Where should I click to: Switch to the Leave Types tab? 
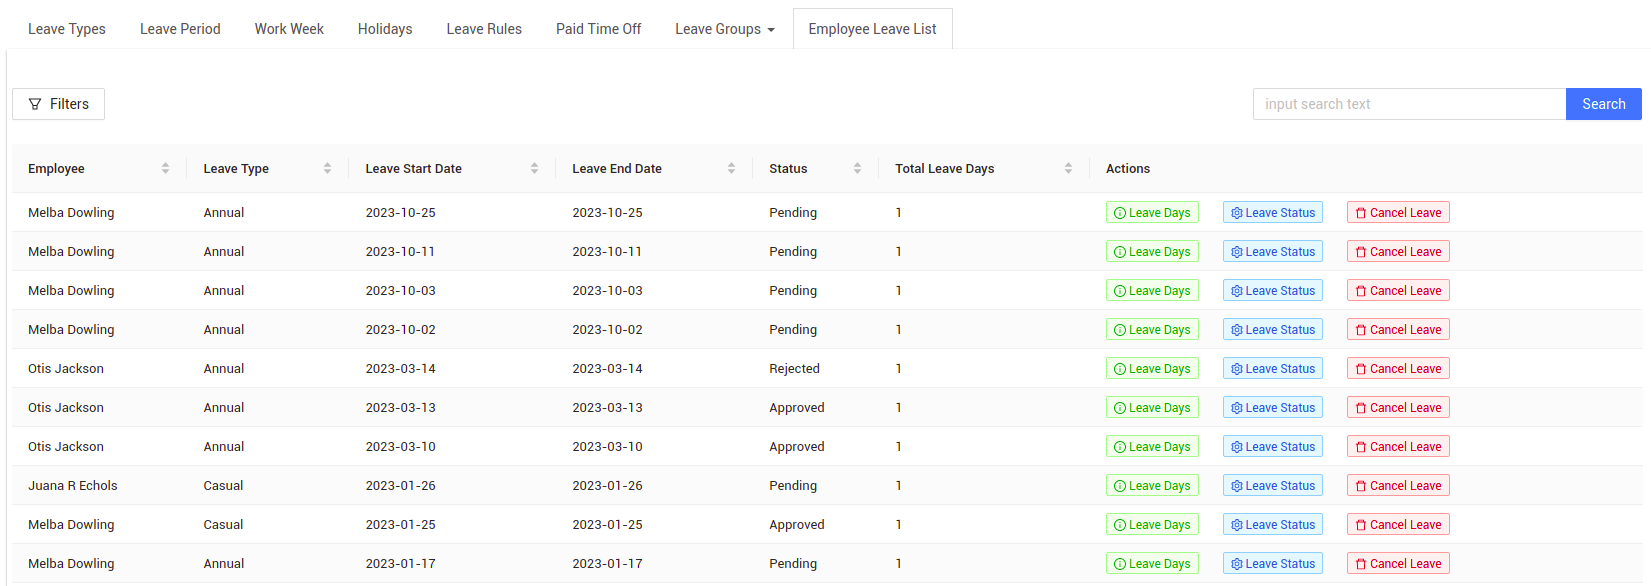pos(67,29)
